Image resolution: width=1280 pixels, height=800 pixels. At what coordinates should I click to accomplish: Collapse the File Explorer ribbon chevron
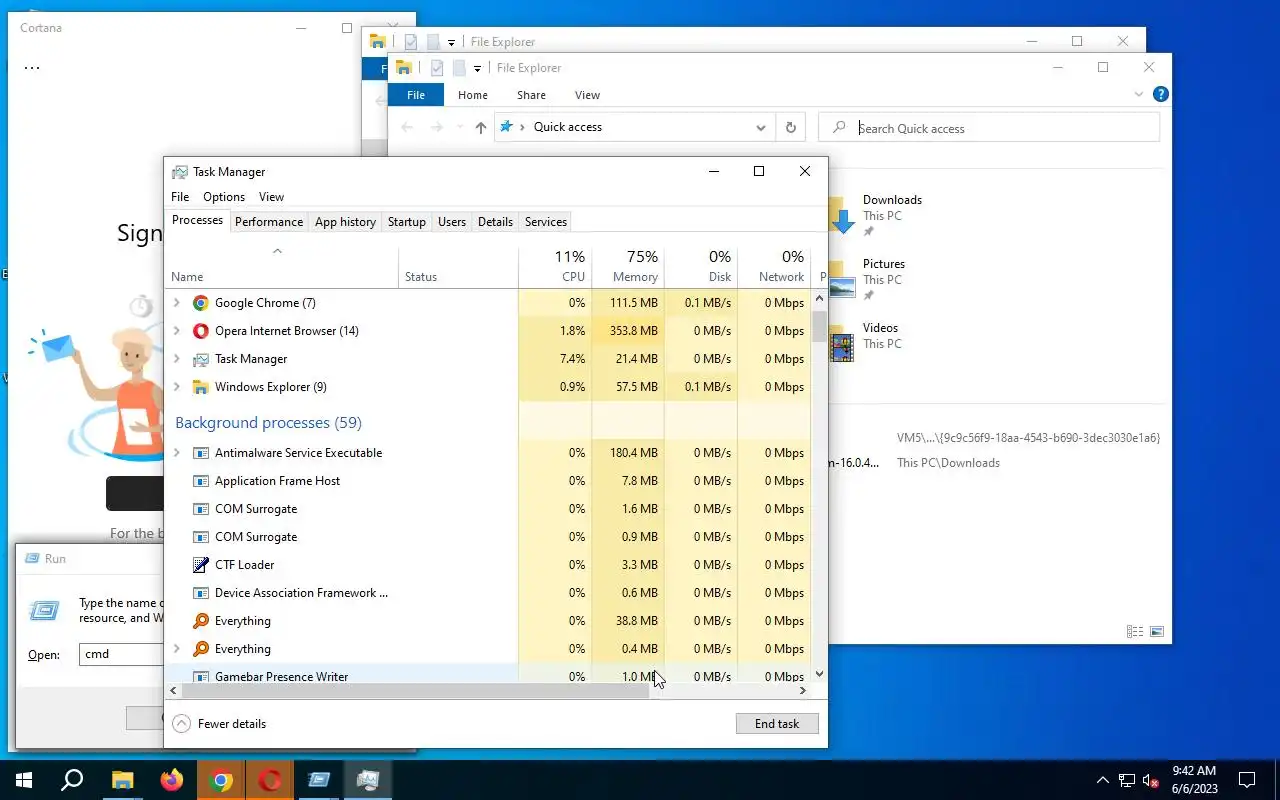(x=1139, y=95)
